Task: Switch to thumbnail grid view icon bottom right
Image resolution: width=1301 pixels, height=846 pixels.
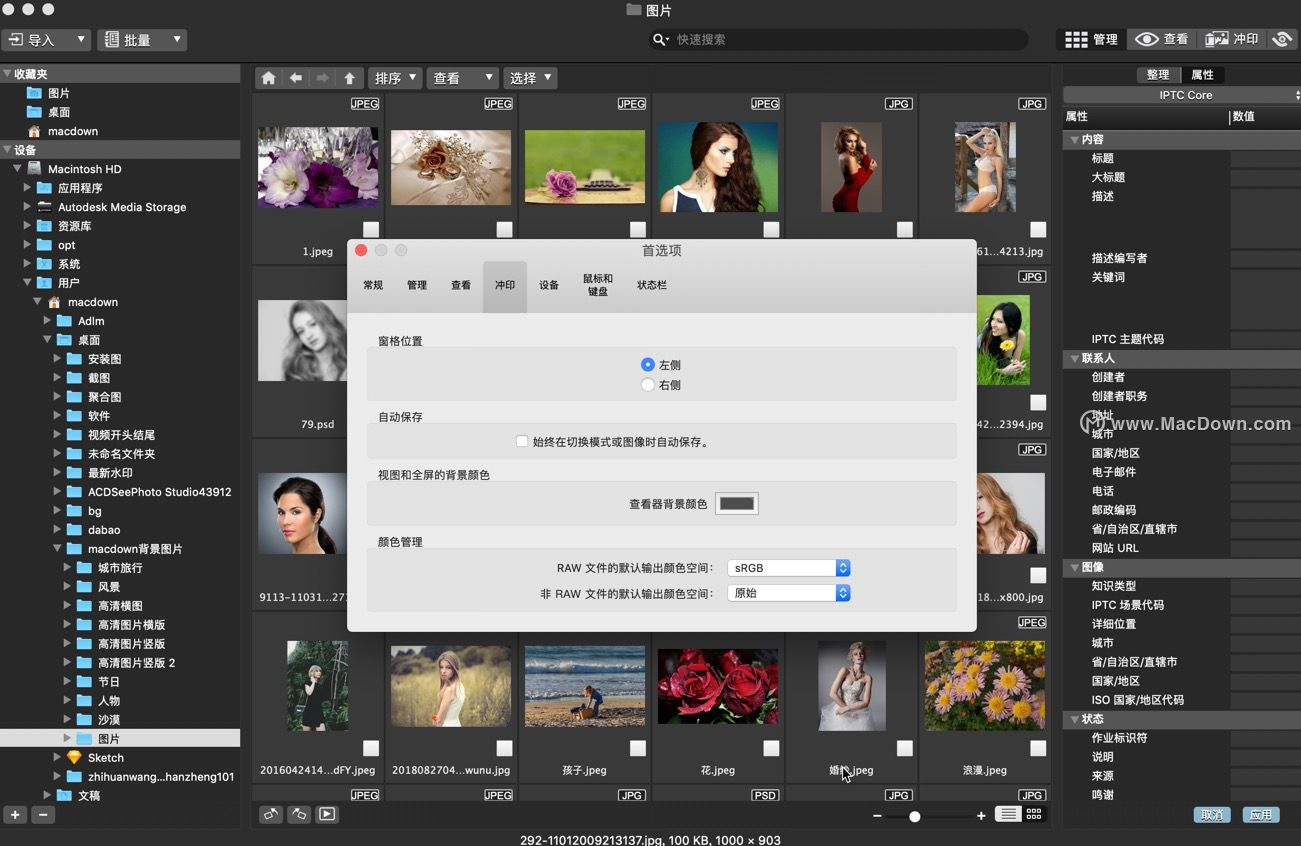Action: 1035,815
